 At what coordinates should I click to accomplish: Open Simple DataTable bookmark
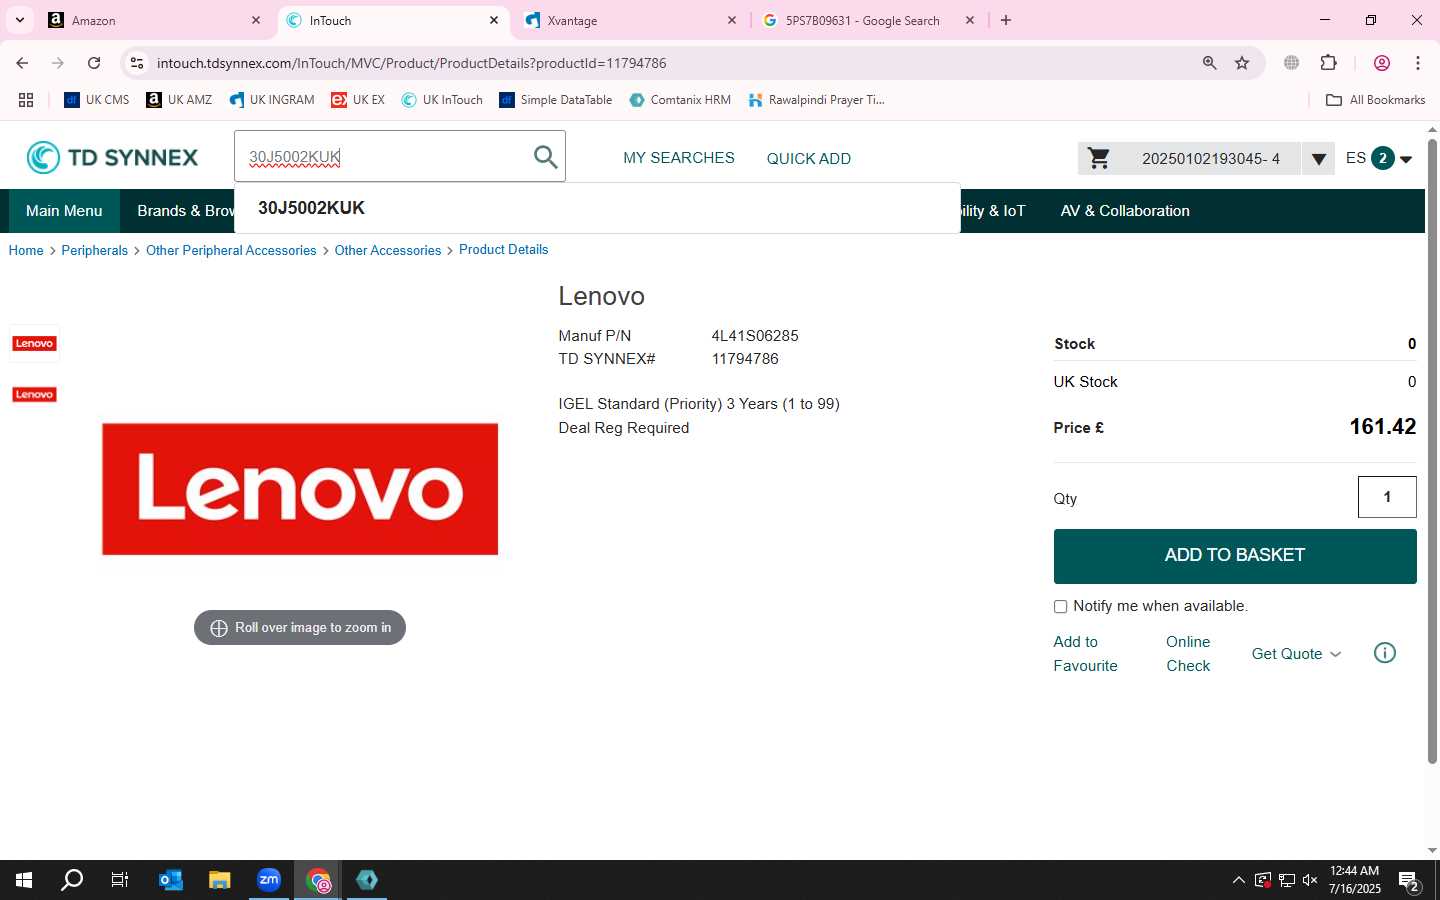[x=555, y=100]
